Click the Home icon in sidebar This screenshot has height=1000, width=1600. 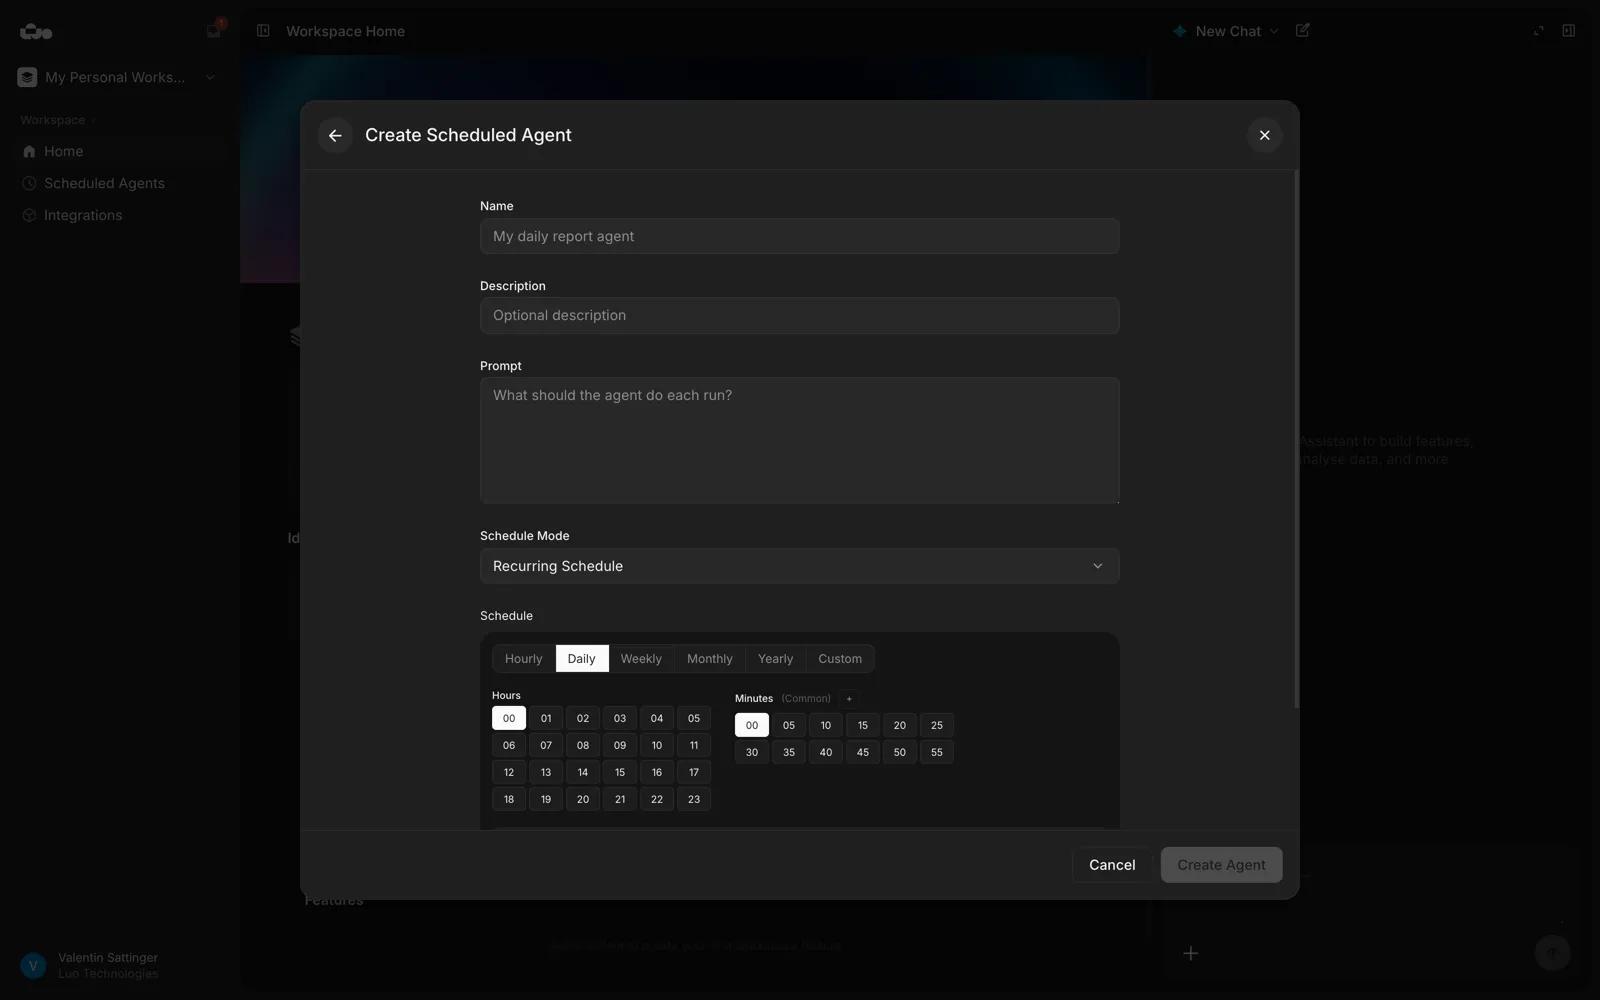pos(30,152)
